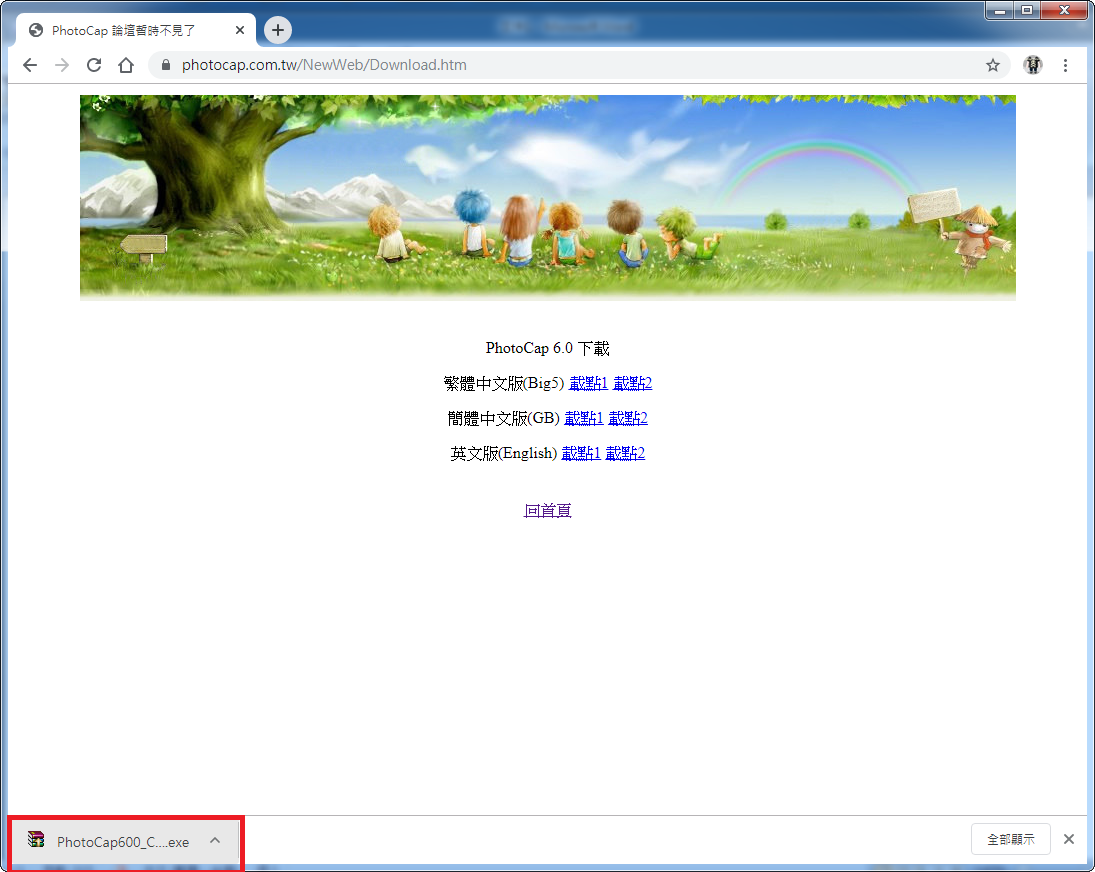1095x872 pixels.
Task: Maximize the Chrome window
Action: point(1027,10)
